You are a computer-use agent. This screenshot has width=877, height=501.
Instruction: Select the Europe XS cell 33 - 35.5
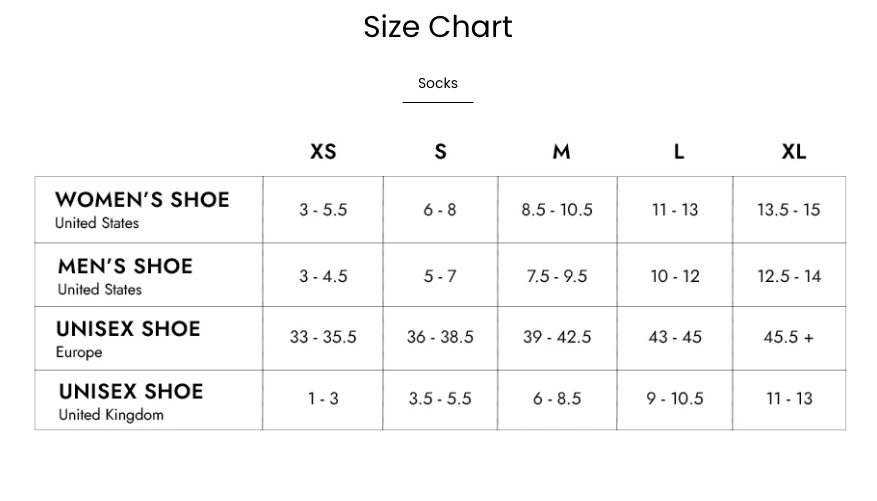point(323,338)
